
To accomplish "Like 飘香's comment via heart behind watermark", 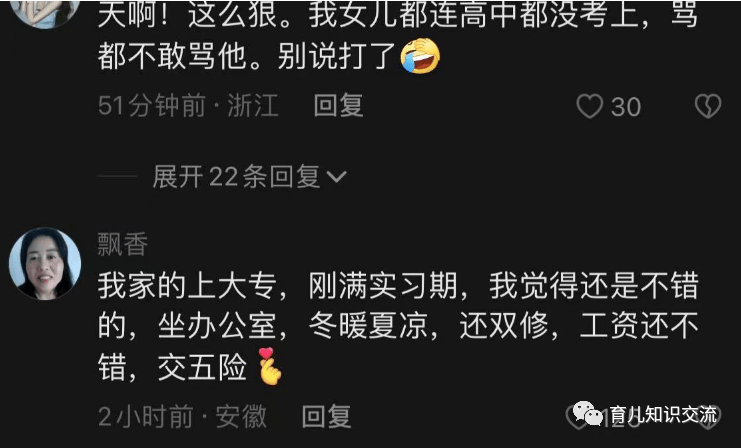I will [x=576, y=418].
